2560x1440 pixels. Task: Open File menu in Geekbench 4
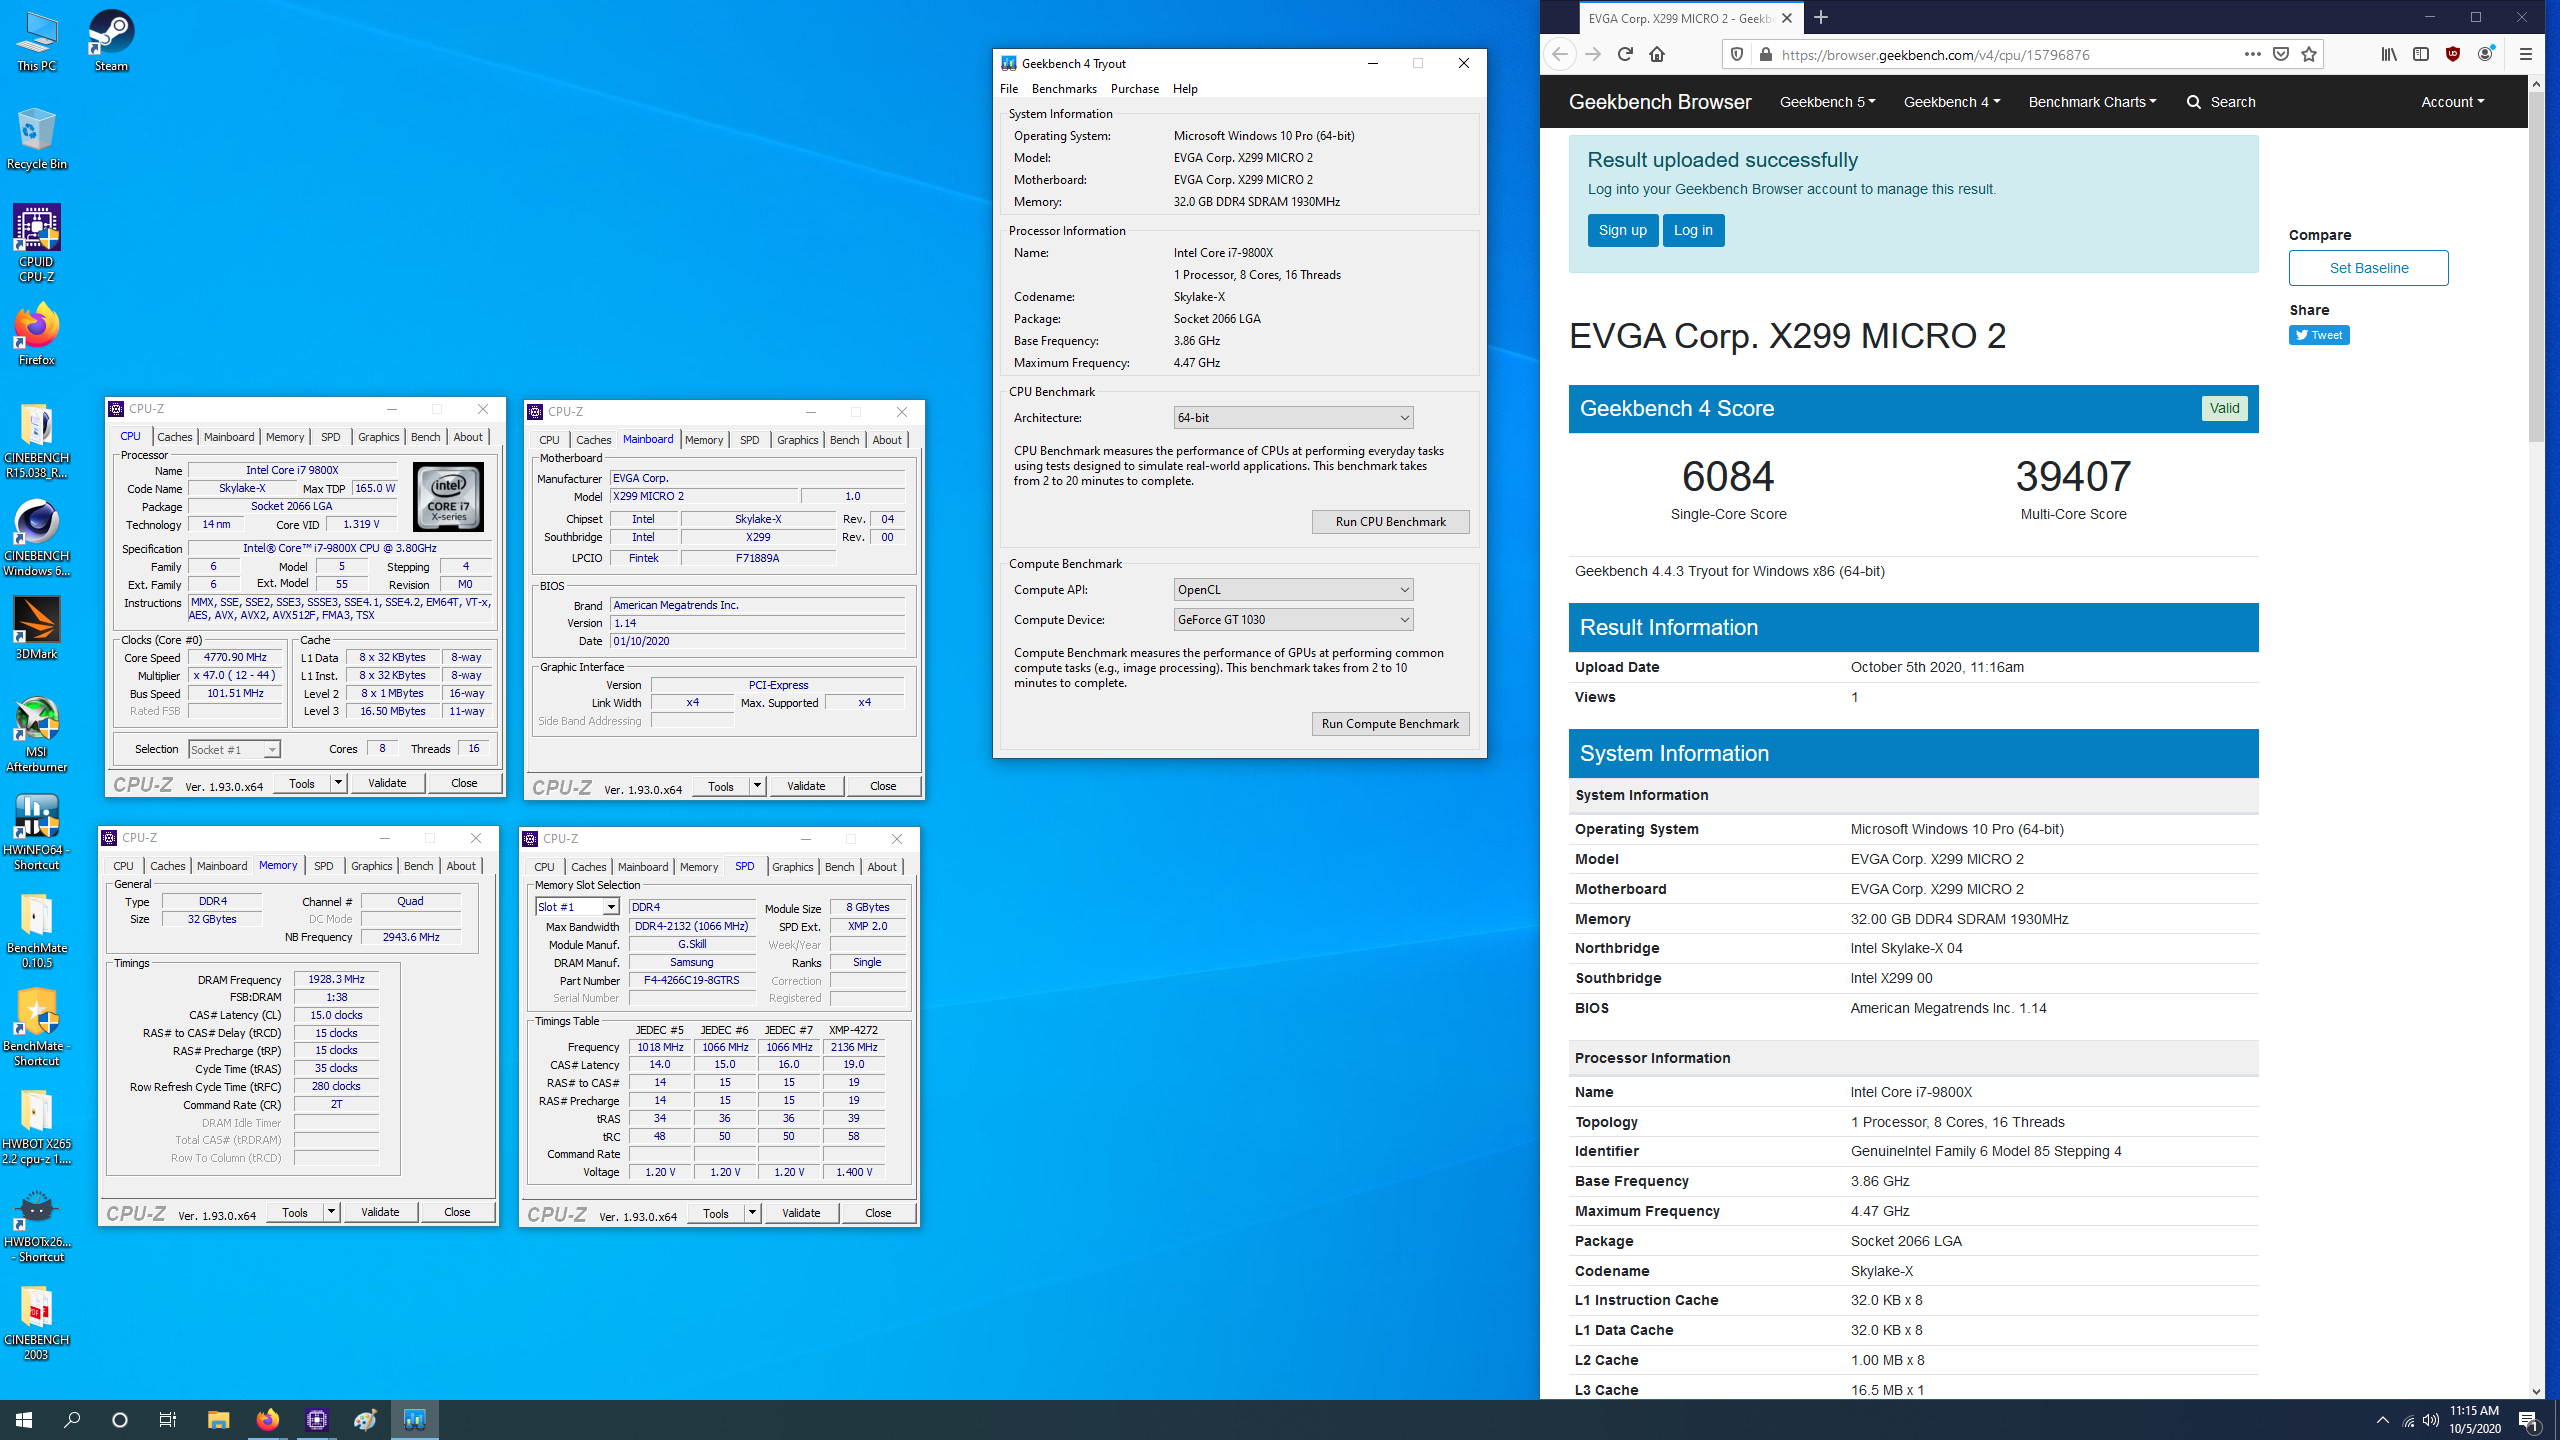tap(1009, 89)
